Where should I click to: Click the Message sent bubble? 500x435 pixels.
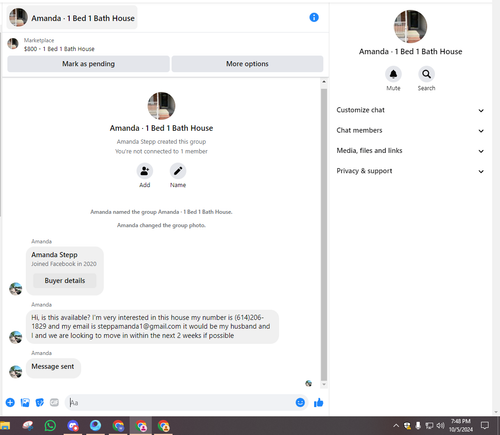tap(53, 368)
